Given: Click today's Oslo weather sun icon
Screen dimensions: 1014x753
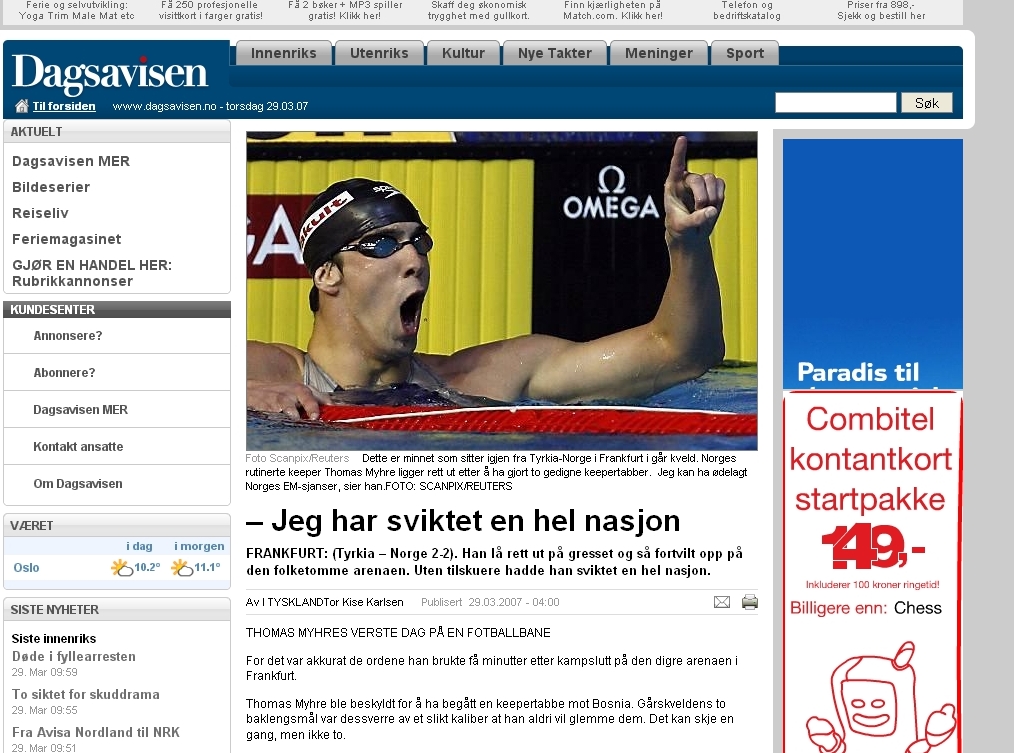Looking at the screenshot, I should [122, 568].
